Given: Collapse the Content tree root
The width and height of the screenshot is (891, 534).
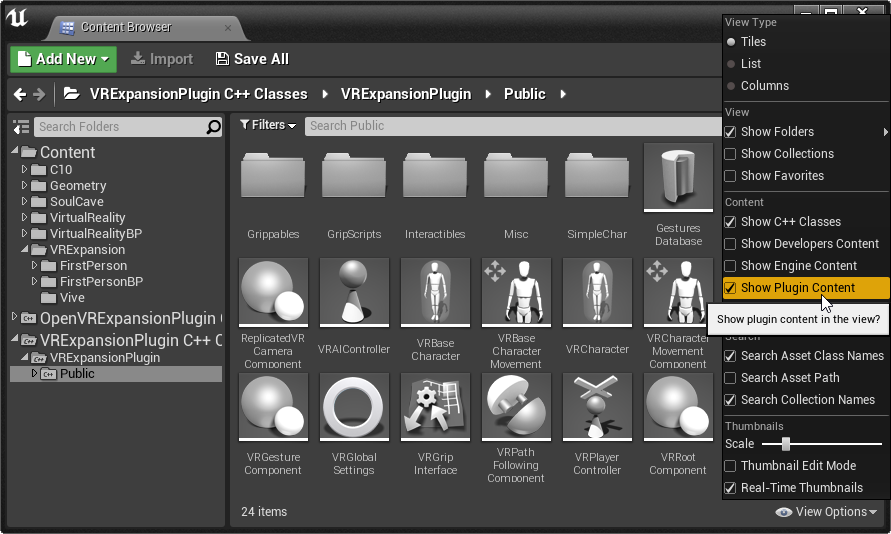Looking at the screenshot, I should click(15, 151).
